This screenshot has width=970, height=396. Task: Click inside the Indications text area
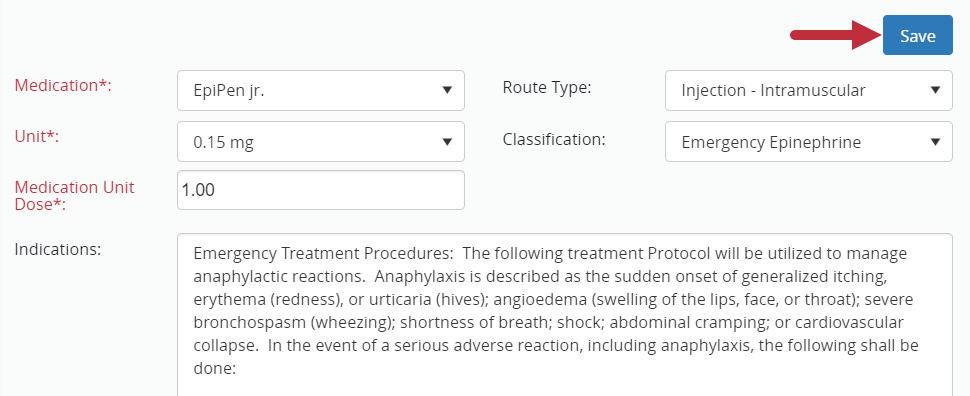(x=564, y=314)
